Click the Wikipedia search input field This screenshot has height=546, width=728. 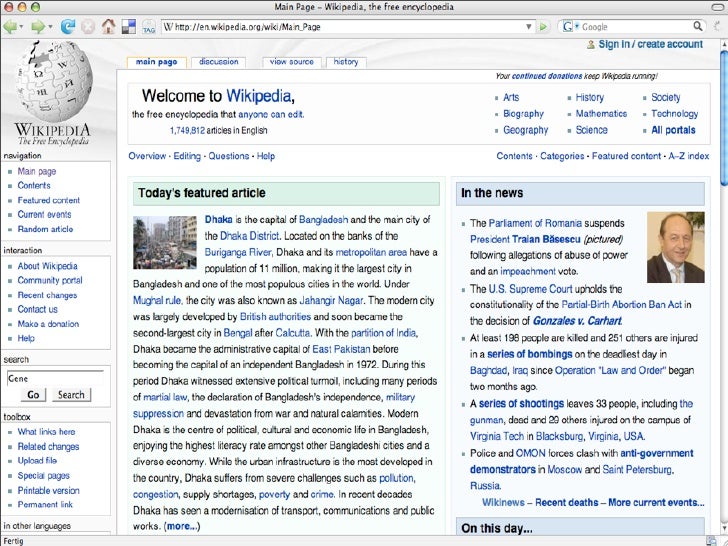tap(55, 379)
